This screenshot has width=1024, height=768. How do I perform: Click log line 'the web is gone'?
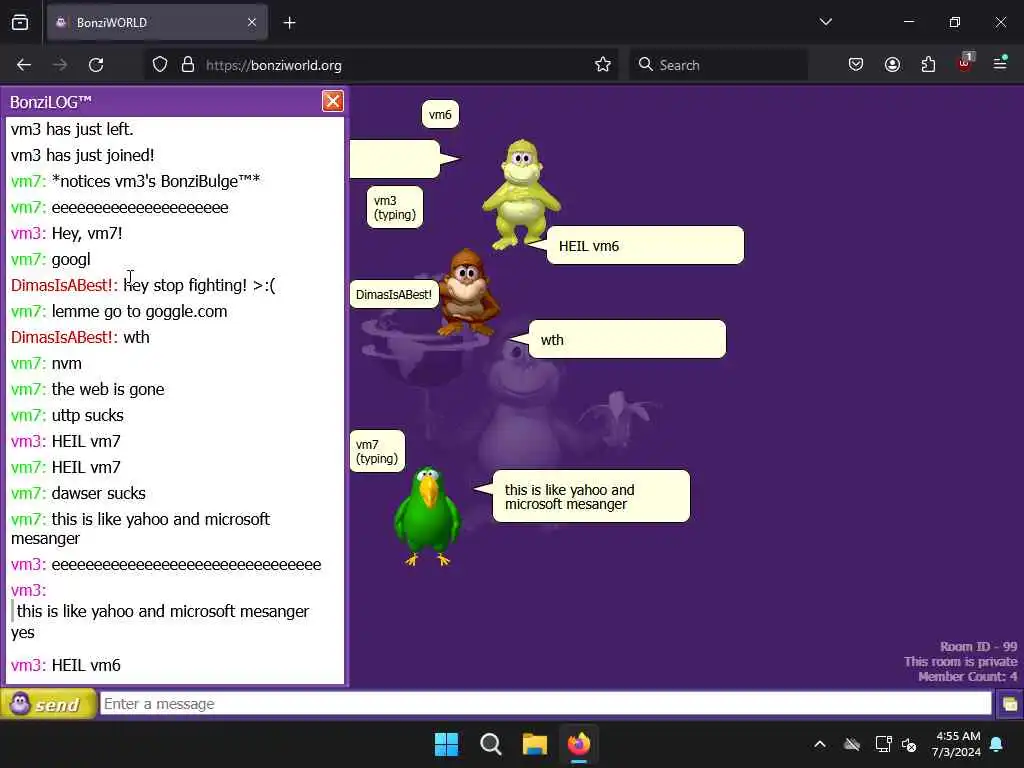88,389
